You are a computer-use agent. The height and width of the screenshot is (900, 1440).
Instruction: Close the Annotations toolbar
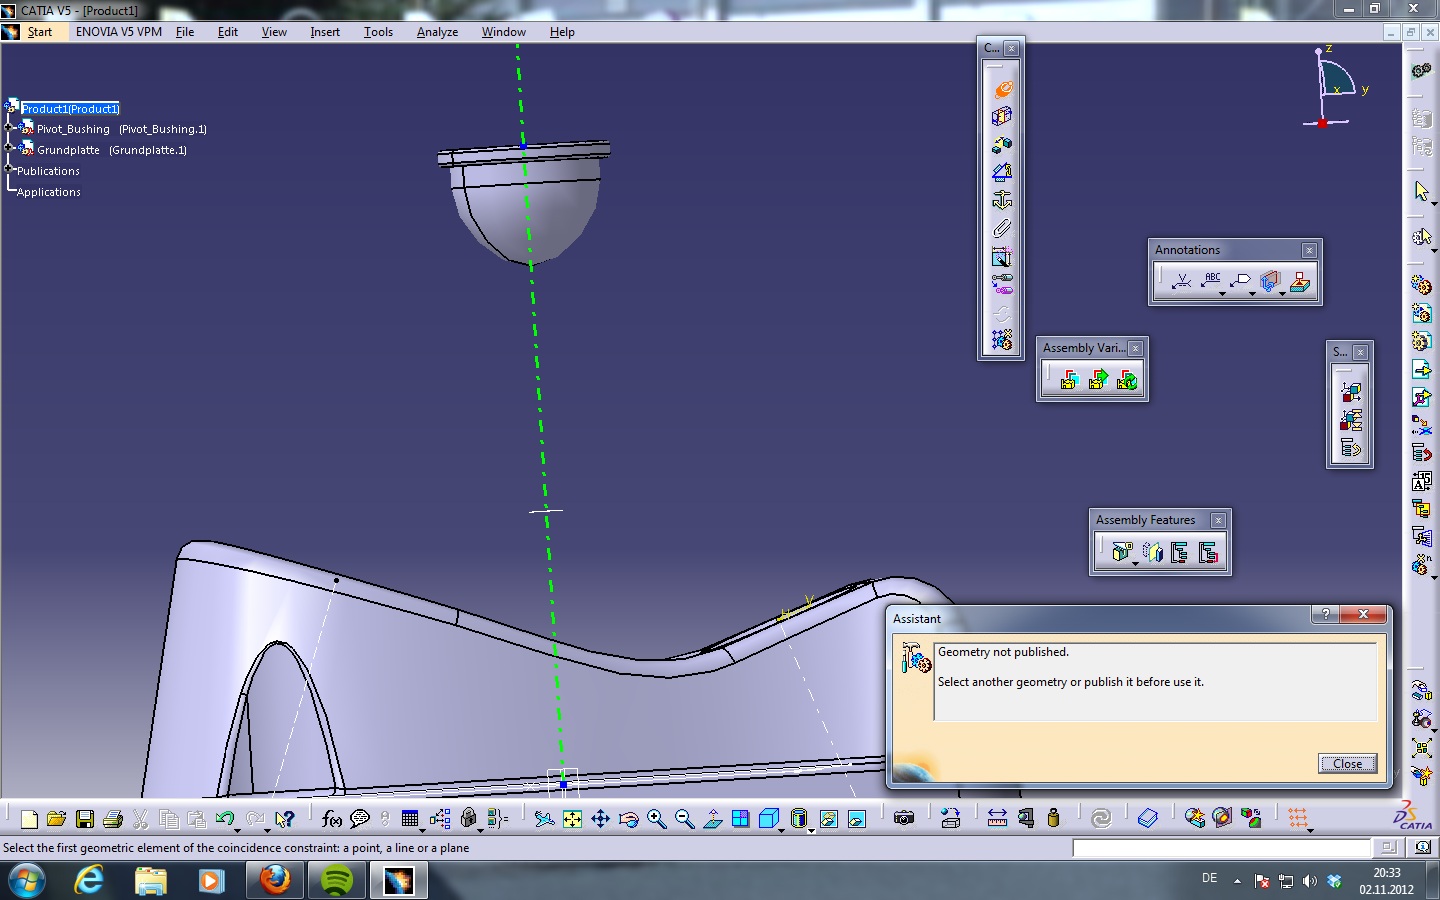pyautogui.click(x=1309, y=250)
